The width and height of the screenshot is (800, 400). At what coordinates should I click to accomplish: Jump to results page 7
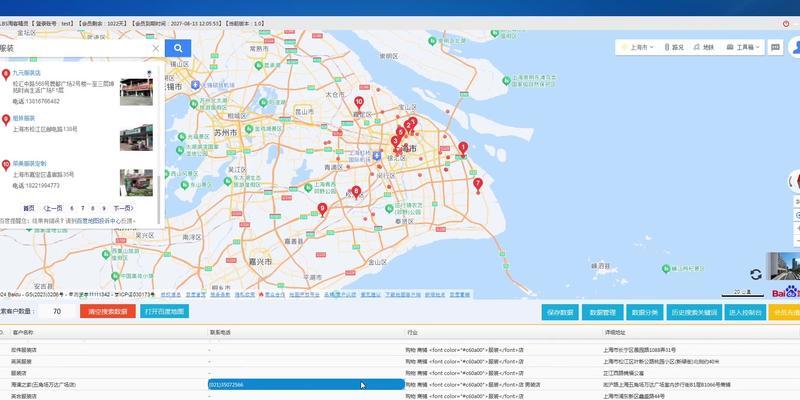(83, 208)
